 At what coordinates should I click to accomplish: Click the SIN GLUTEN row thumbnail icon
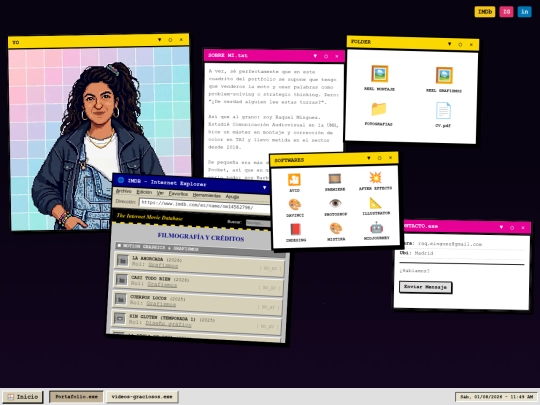[120, 318]
